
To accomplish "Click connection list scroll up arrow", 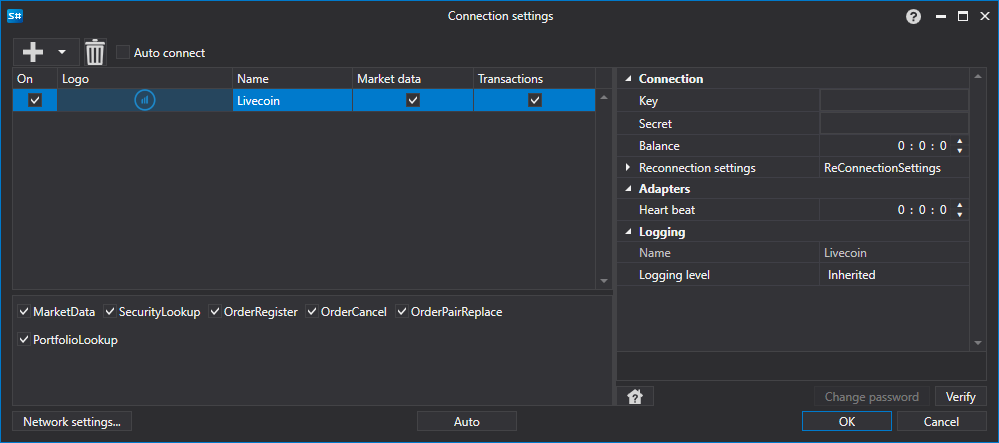I will [x=604, y=97].
